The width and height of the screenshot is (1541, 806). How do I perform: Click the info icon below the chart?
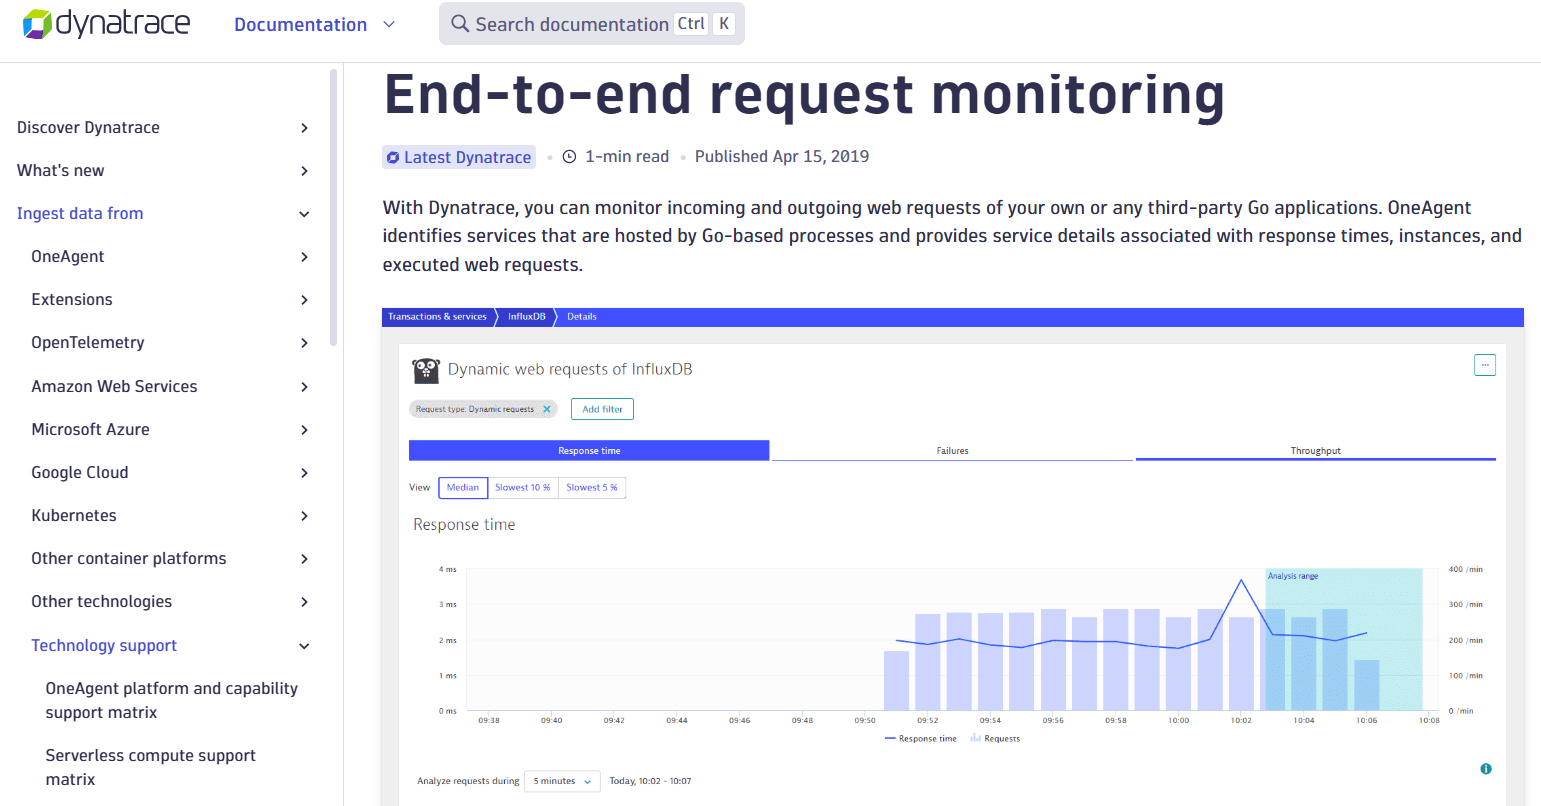pos(1486,768)
